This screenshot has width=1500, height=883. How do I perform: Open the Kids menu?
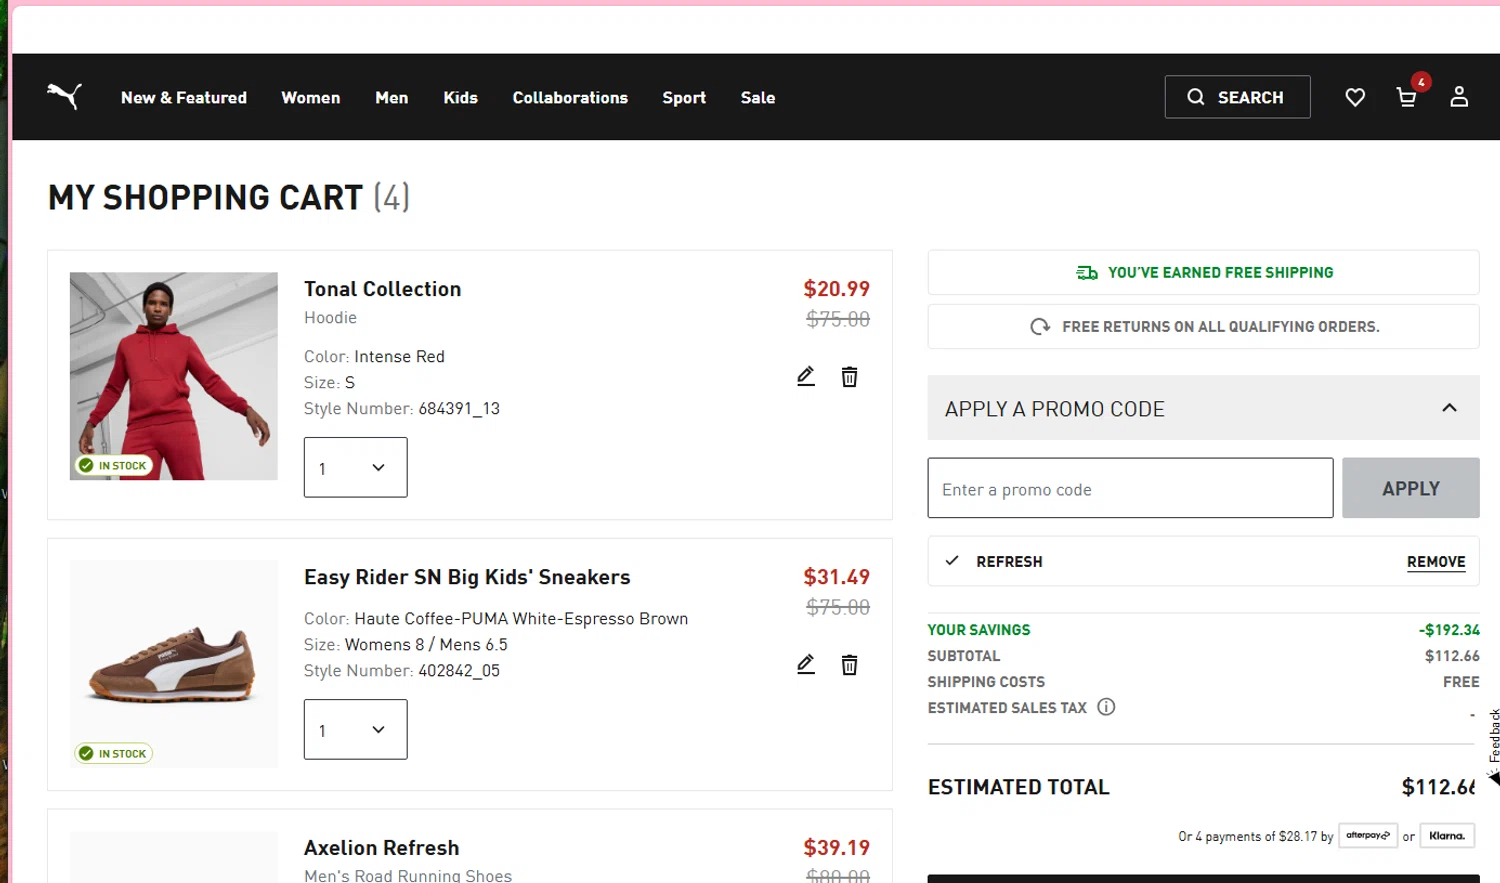[460, 97]
